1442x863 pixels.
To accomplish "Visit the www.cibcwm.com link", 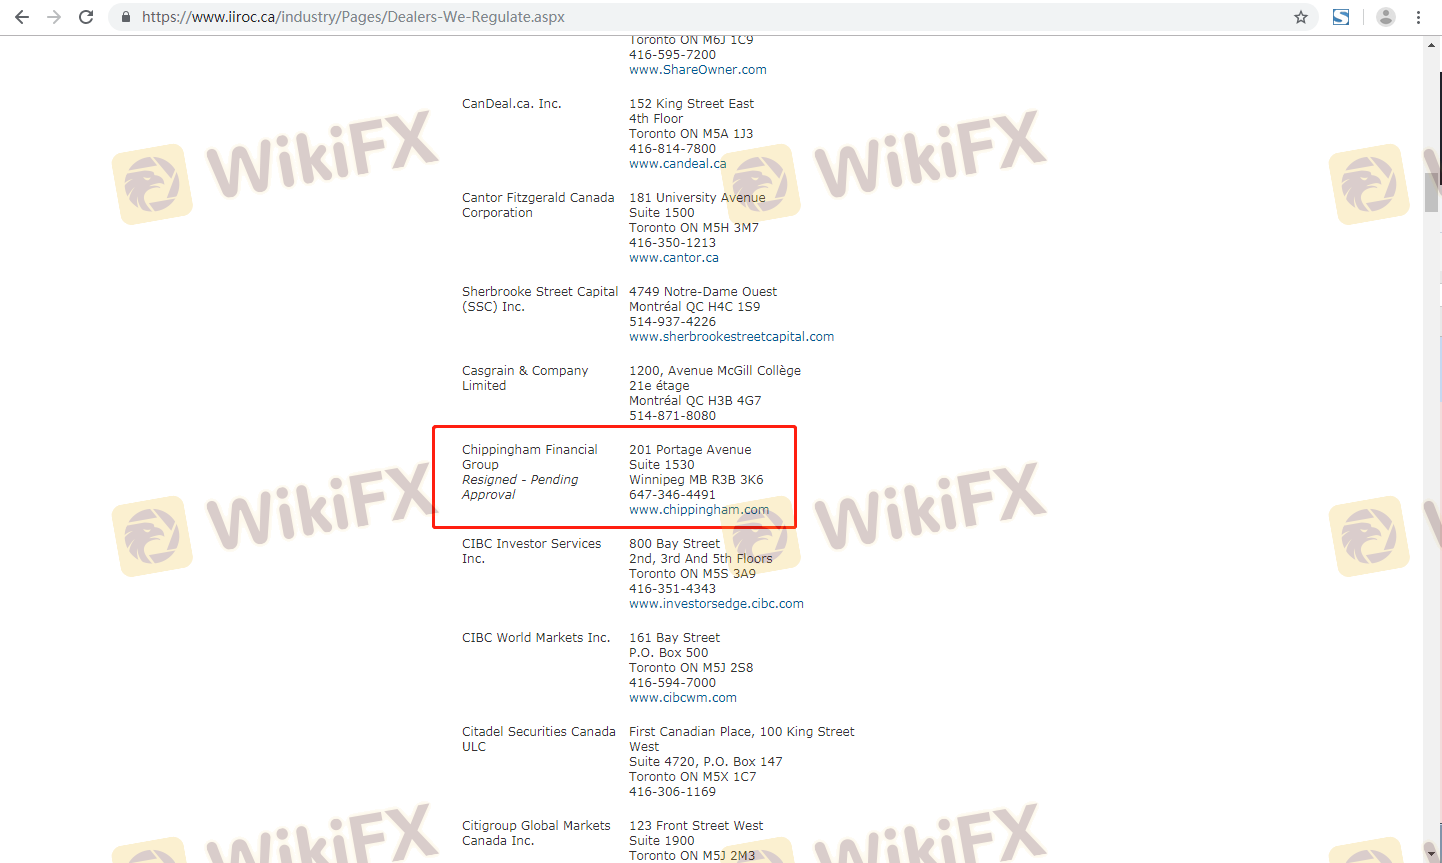I will pos(683,698).
